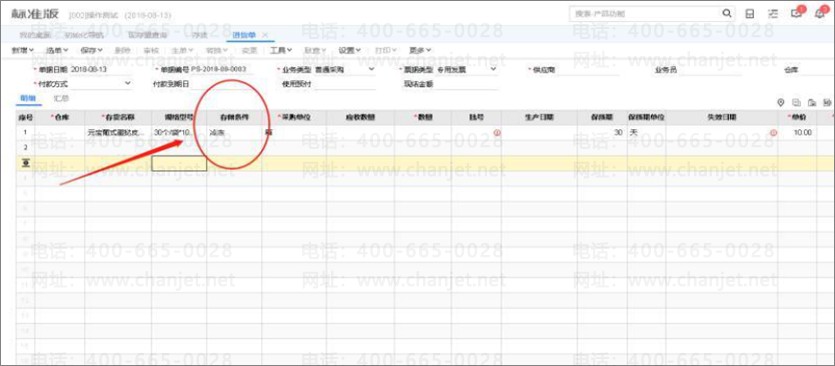Viewport: 835px width, 366px height.
Task: Click red info icon in 批号 cell
Action: click(497, 132)
